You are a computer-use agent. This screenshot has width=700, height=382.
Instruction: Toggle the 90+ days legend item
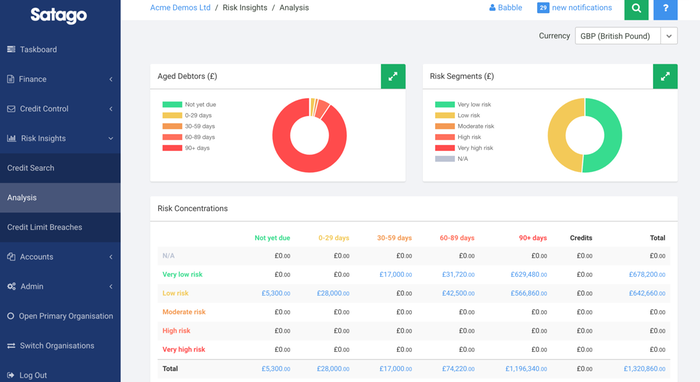186,148
